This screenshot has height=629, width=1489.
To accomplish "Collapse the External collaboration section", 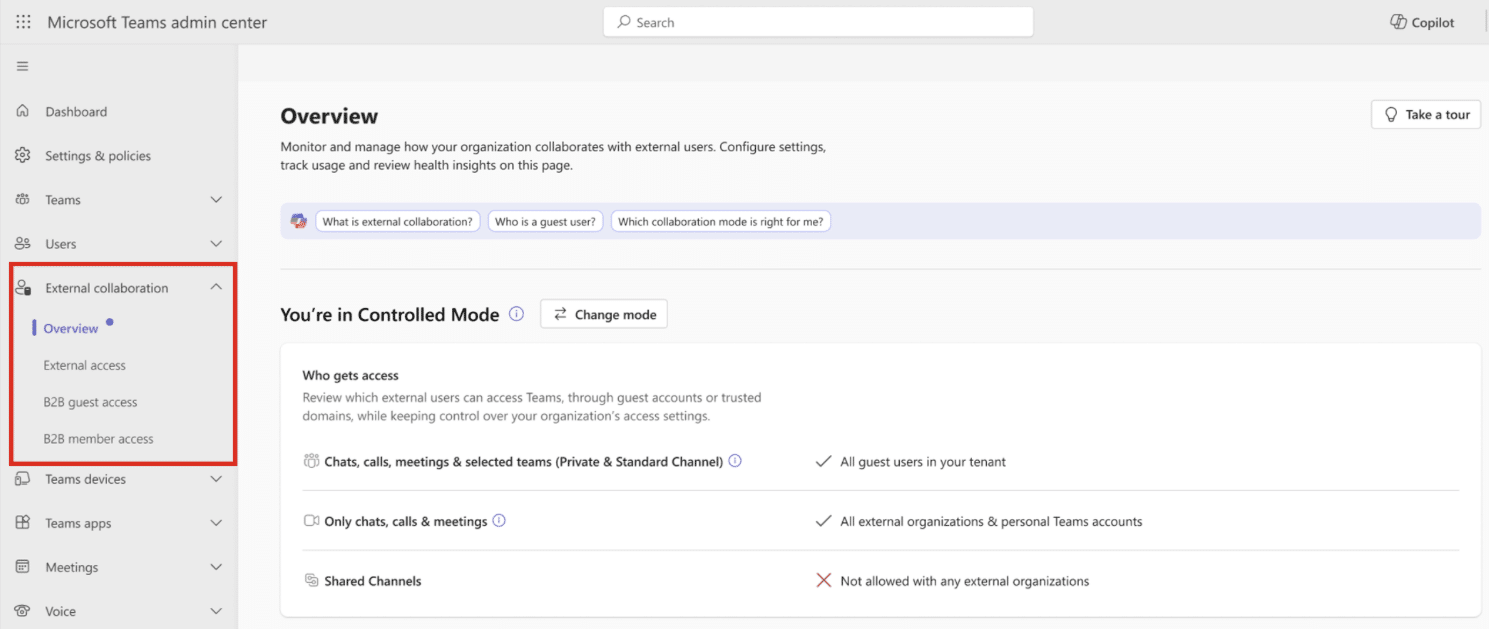I will 216,288.
